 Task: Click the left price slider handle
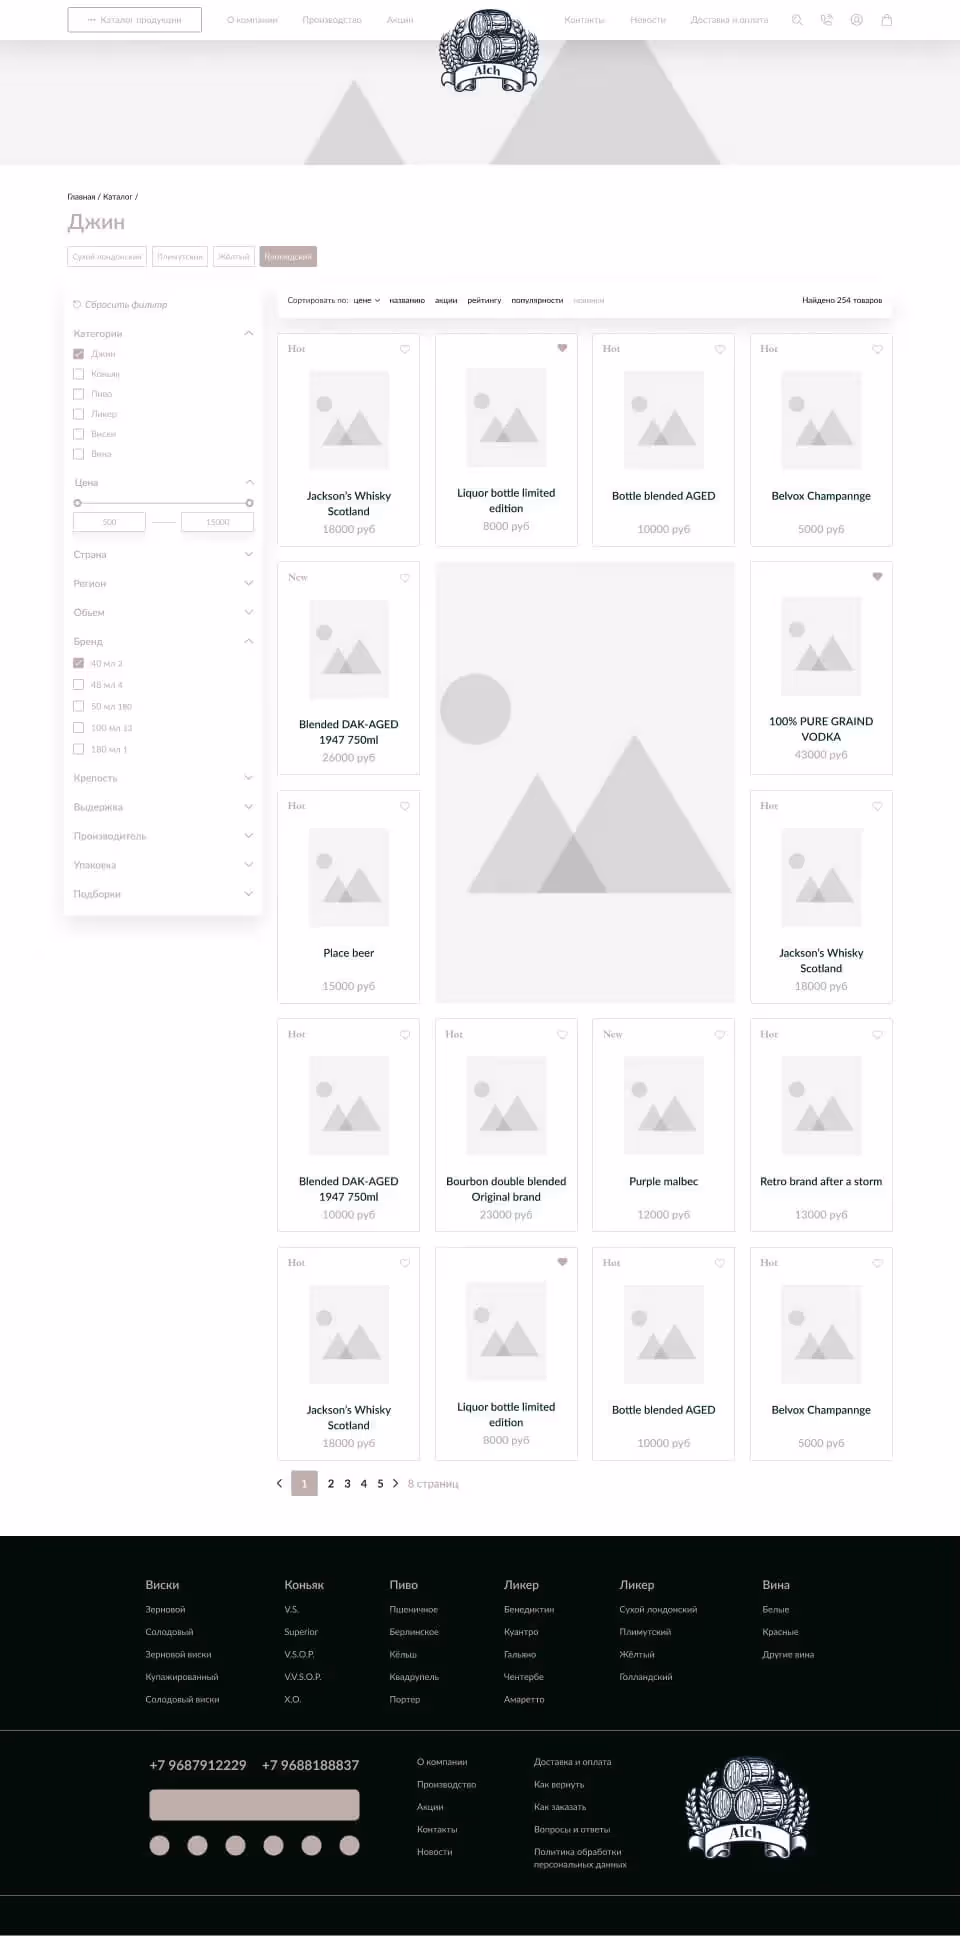click(77, 503)
